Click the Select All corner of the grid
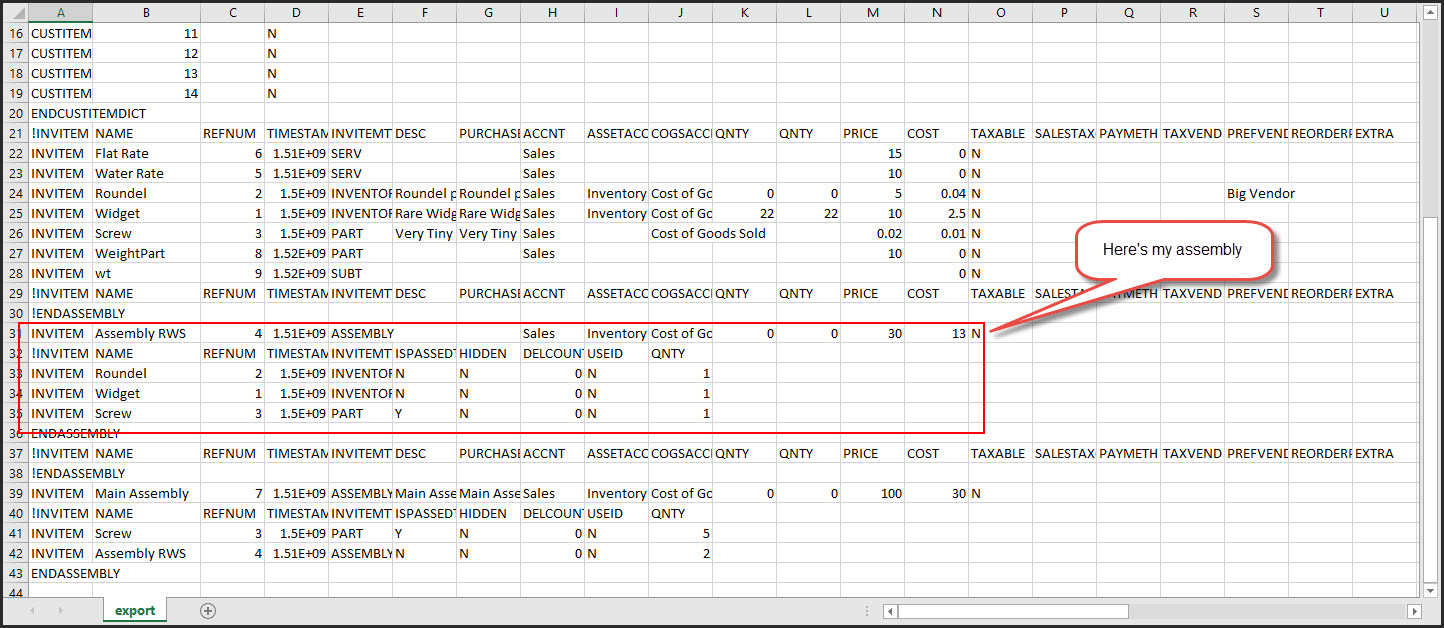 14,12
